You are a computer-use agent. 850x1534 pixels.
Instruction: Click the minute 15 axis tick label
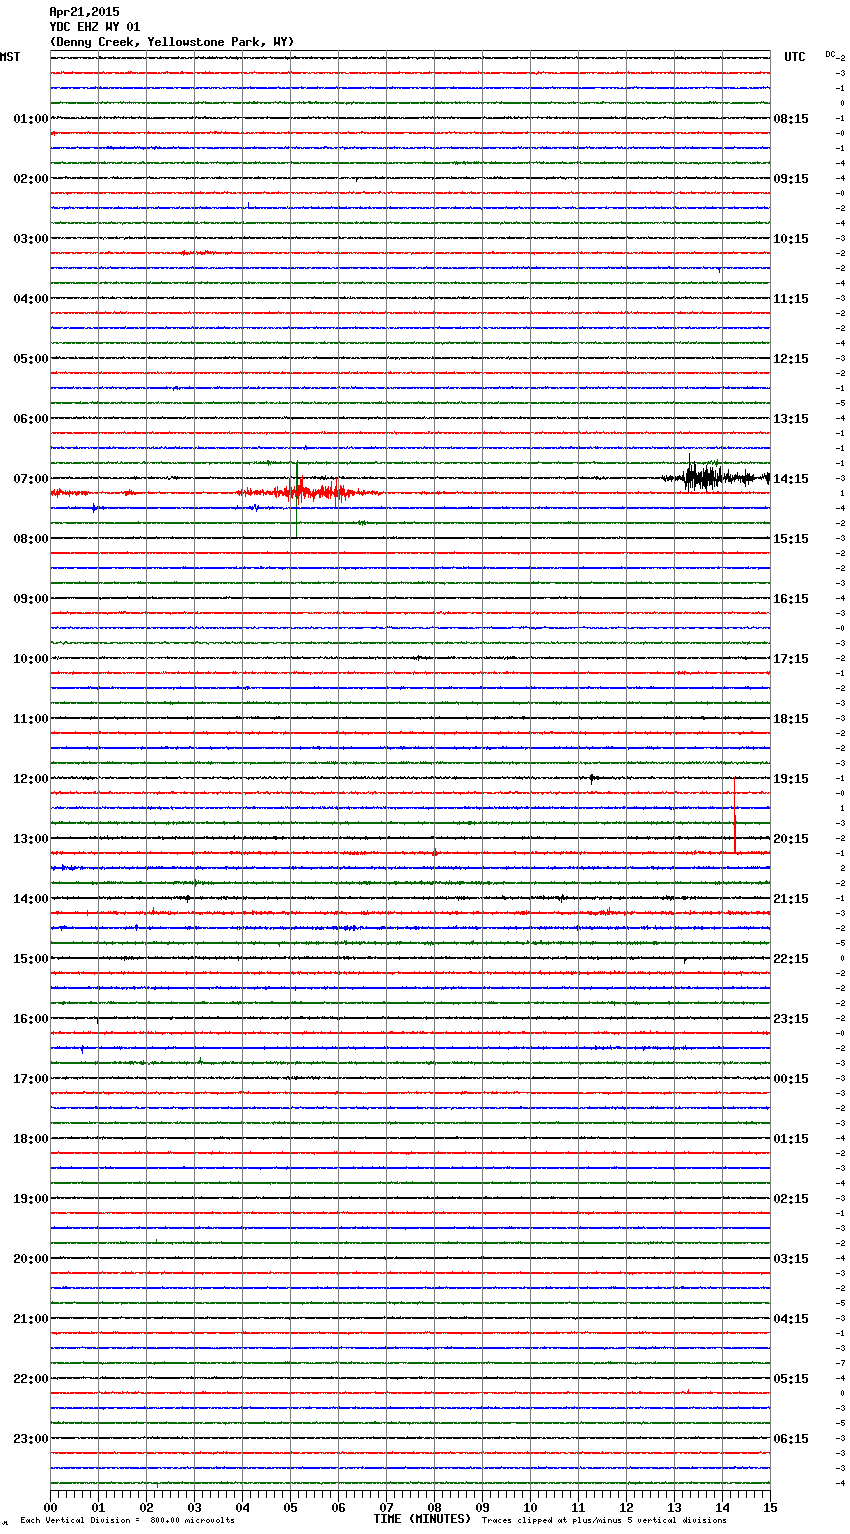coord(770,1507)
